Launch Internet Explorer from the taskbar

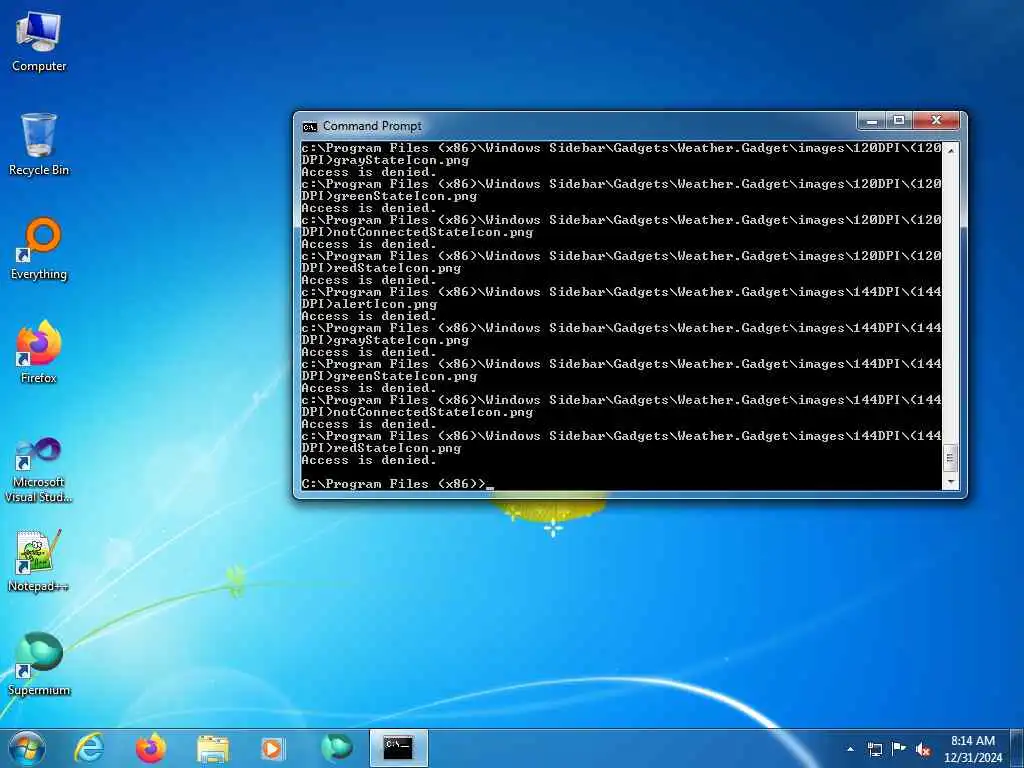(x=89, y=748)
